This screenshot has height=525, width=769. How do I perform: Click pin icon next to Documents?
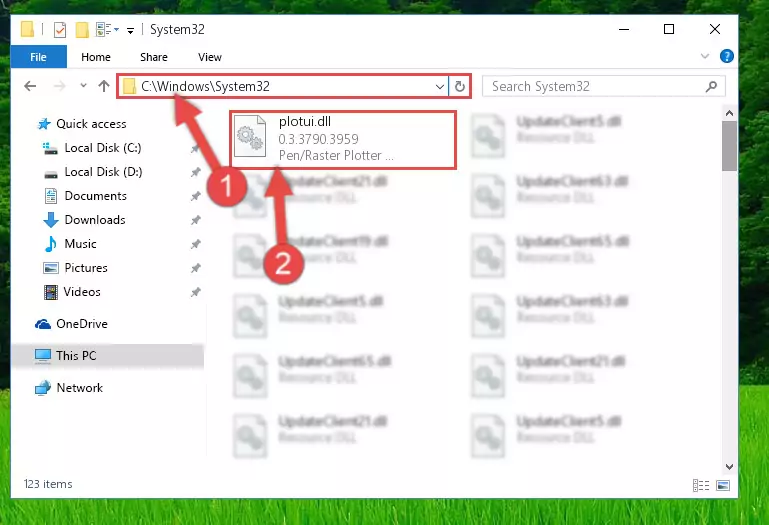[195, 196]
